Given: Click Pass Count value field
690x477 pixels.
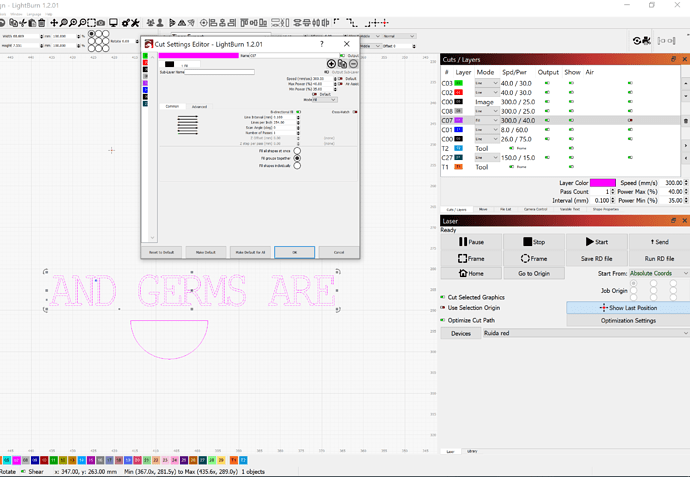Looking at the screenshot, I should pos(602,192).
